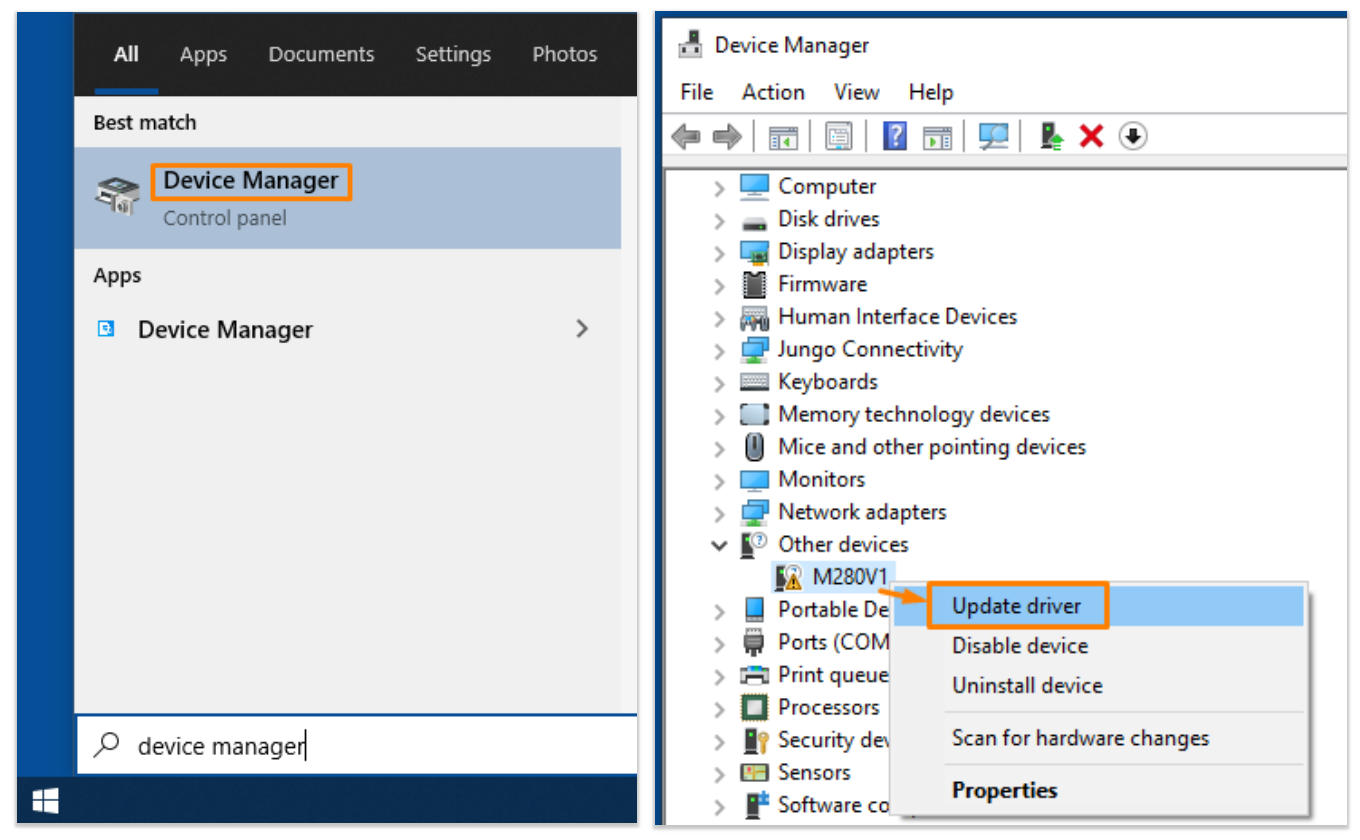Viewport: 1360px width, 840px height.
Task: Collapse the Other devices category
Action: coord(719,544)
